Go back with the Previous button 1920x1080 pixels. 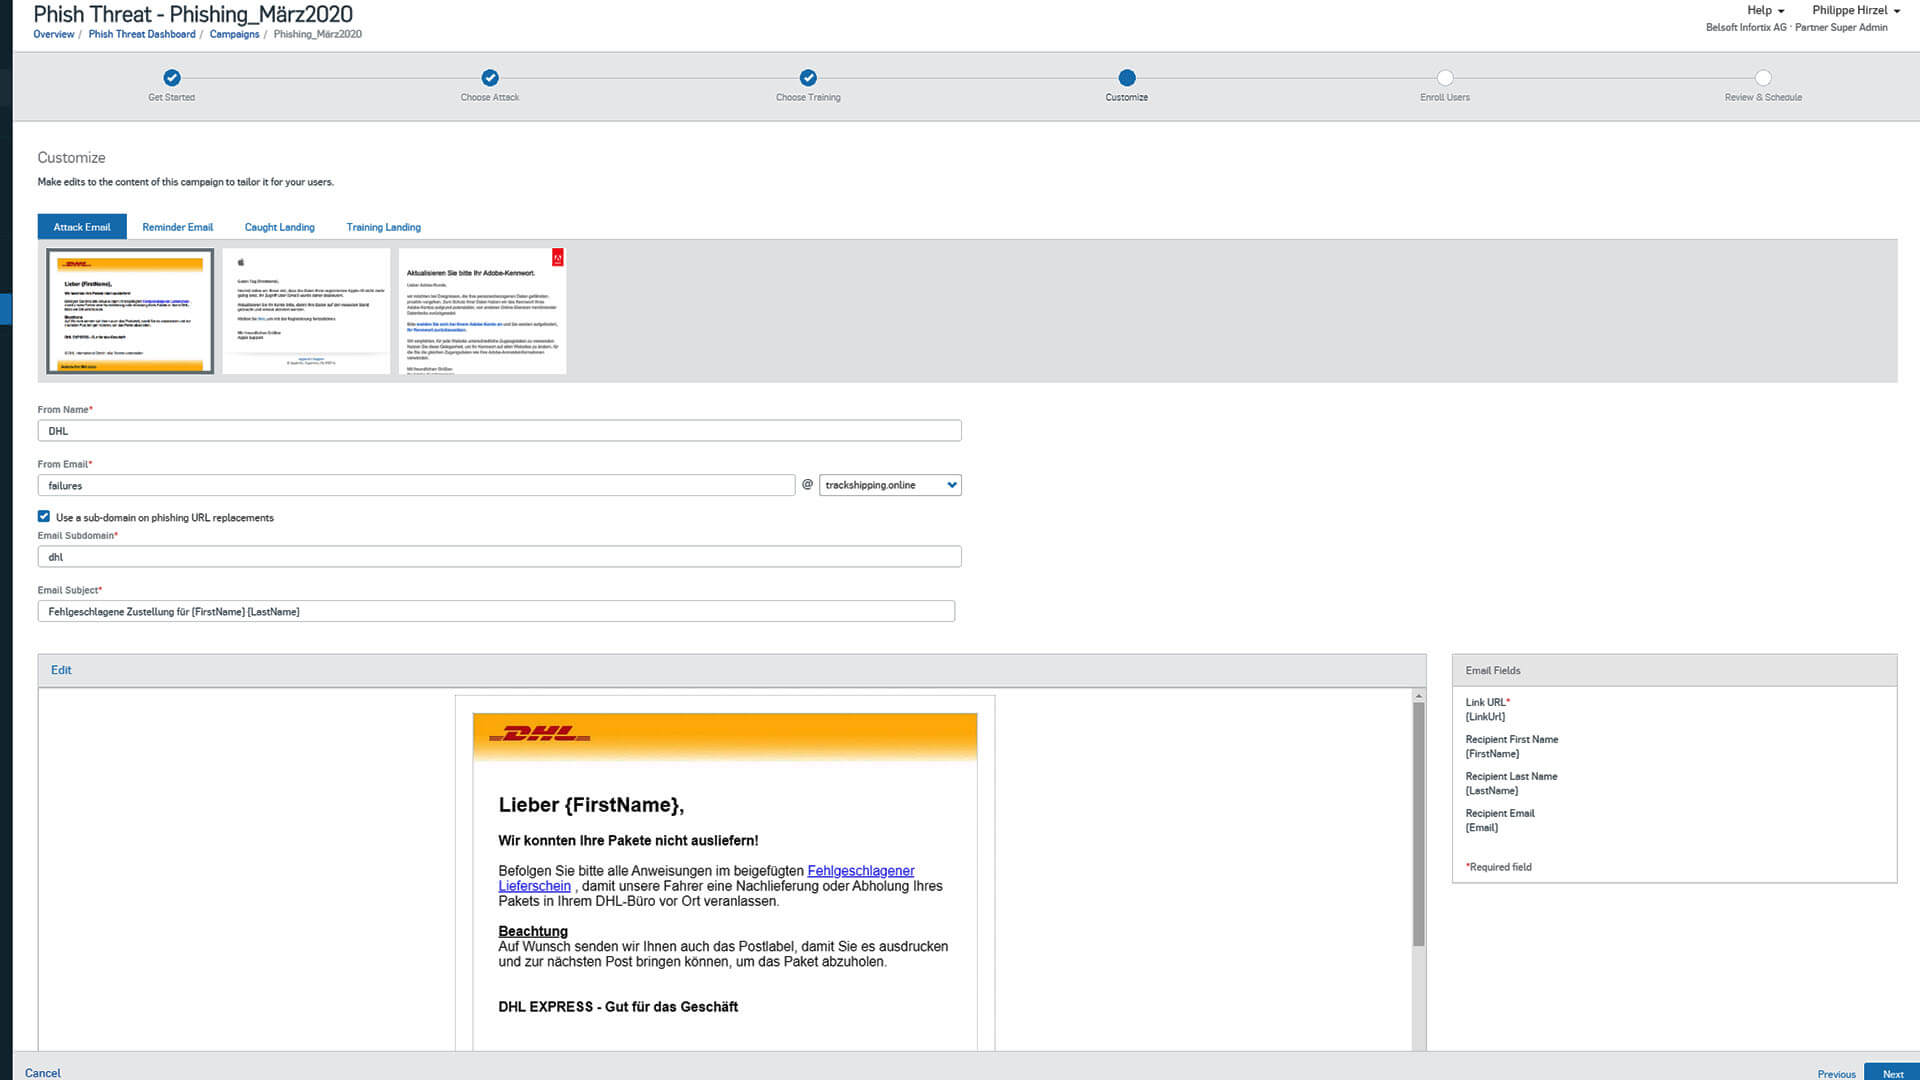(x=1836, y=1074)
